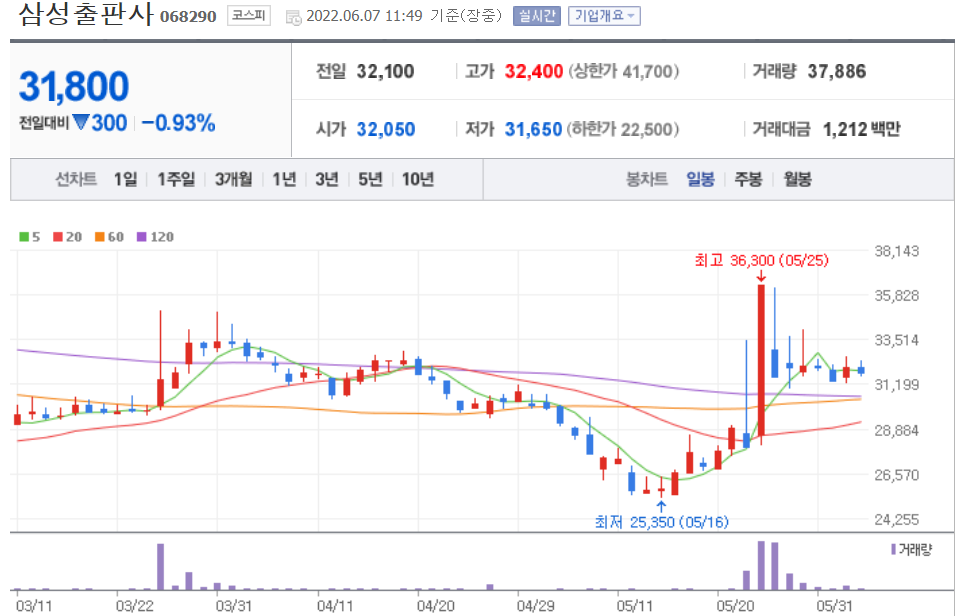The image size is (955, 616).
Task: Click the stock code 068290
Action: (x=188, y=17)
